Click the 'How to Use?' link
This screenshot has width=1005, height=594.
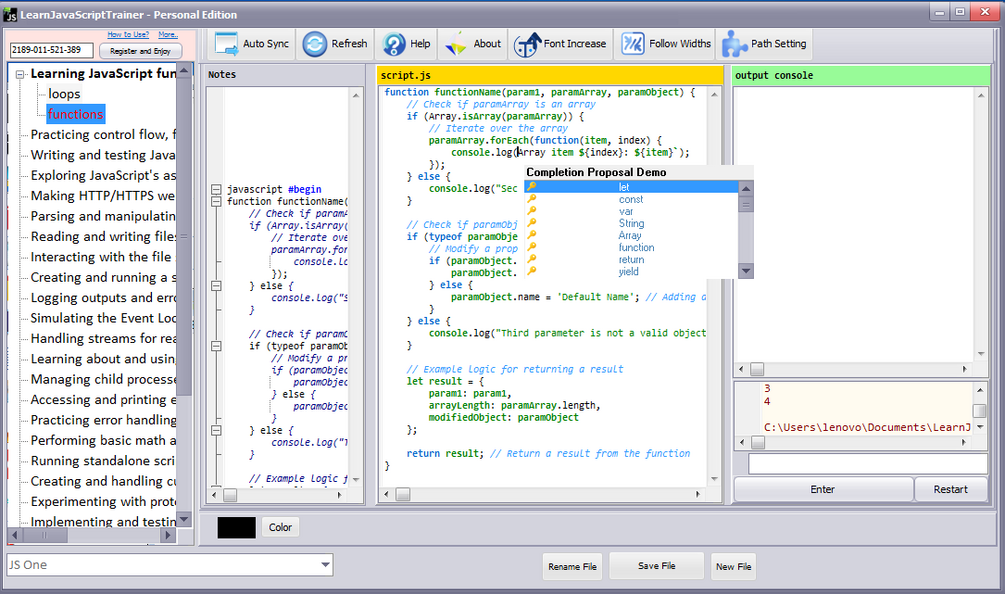pos(128,35)
